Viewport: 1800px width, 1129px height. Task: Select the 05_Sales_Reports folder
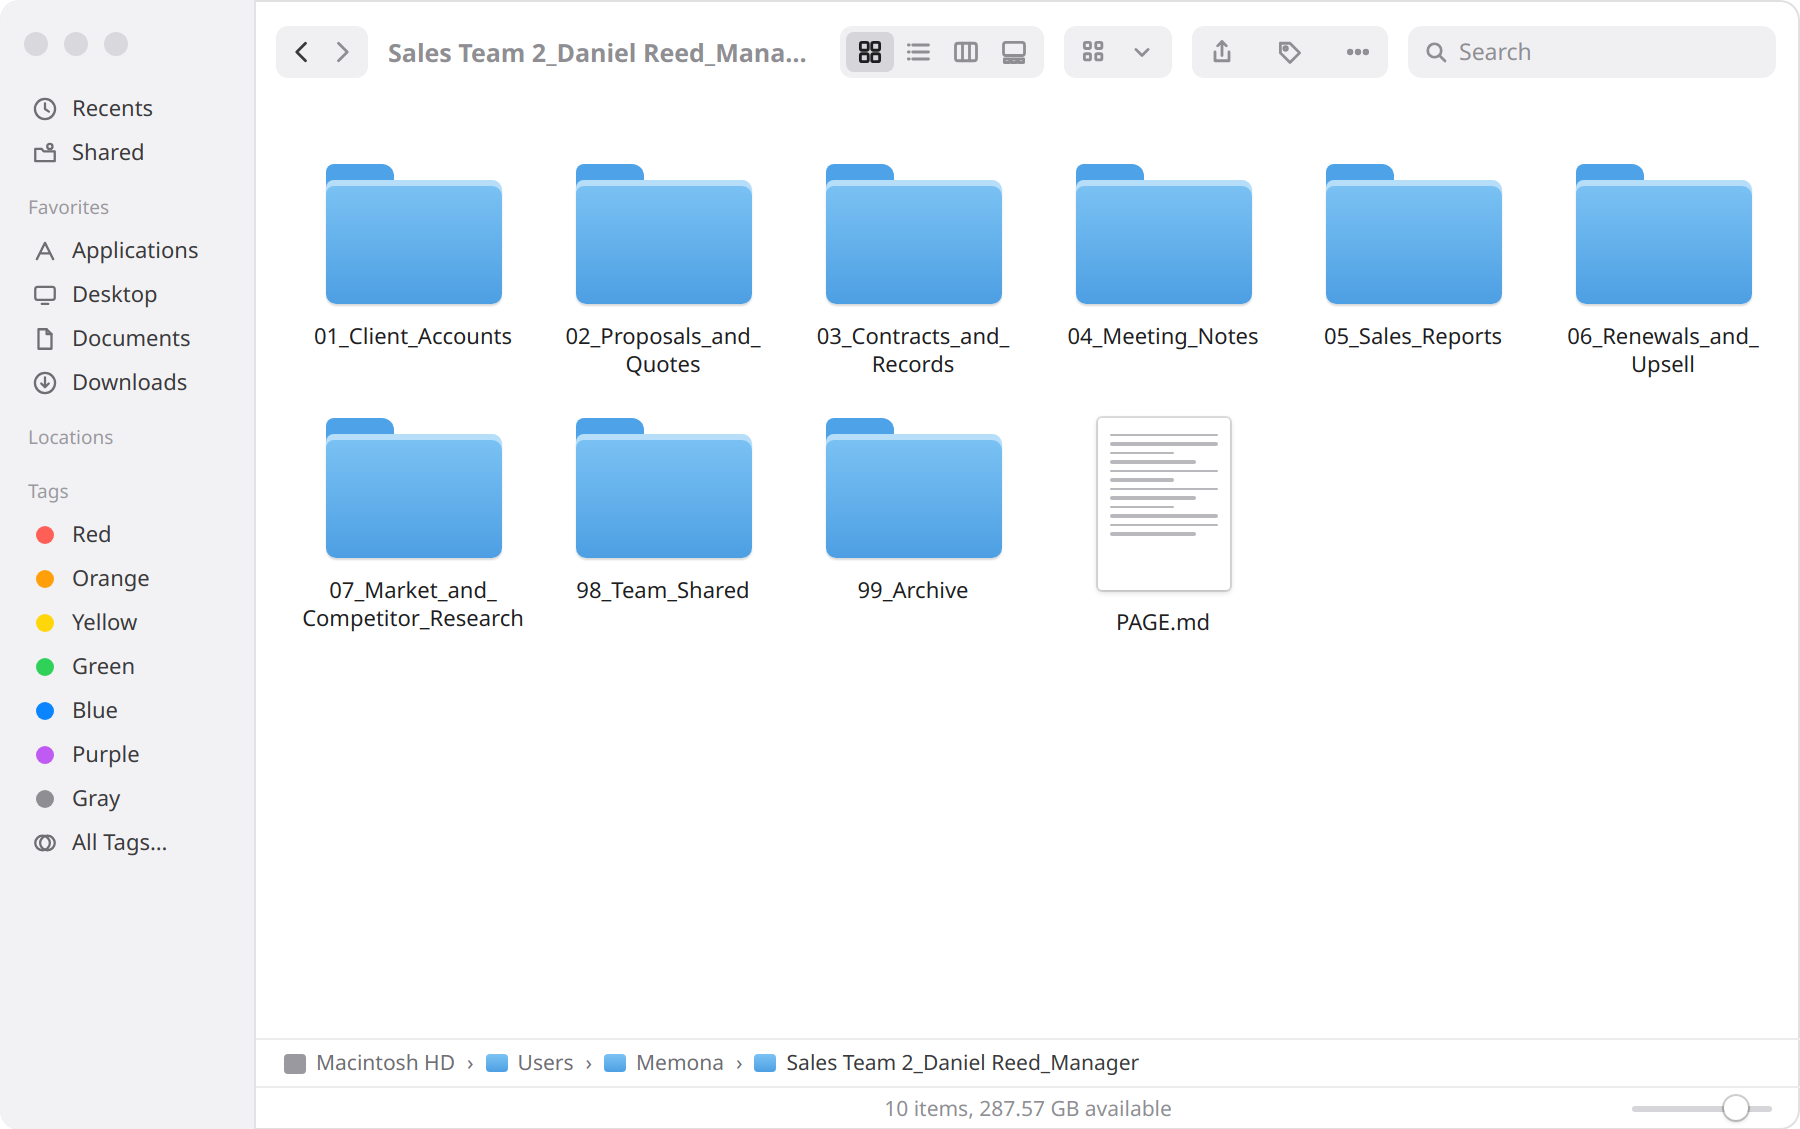pyautogui.click(x=1413, y=234)
